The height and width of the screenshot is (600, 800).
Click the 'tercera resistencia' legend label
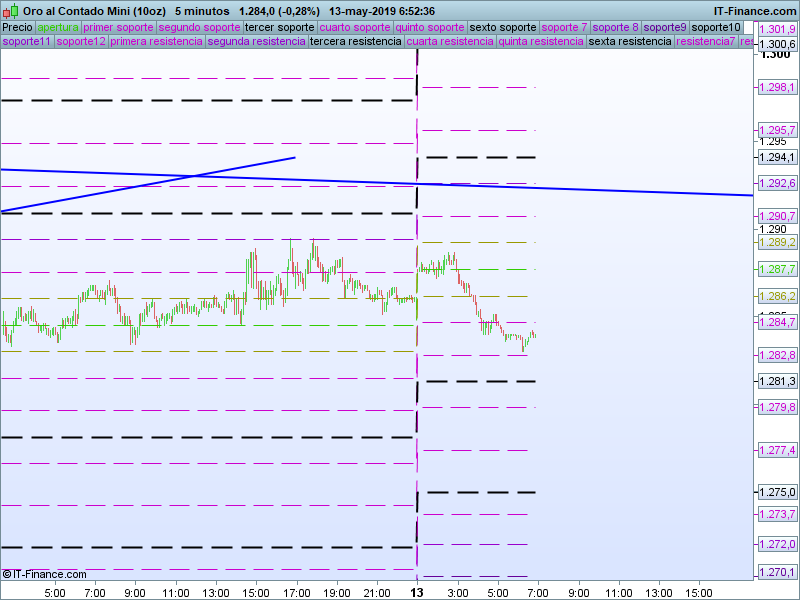point(356,42)
